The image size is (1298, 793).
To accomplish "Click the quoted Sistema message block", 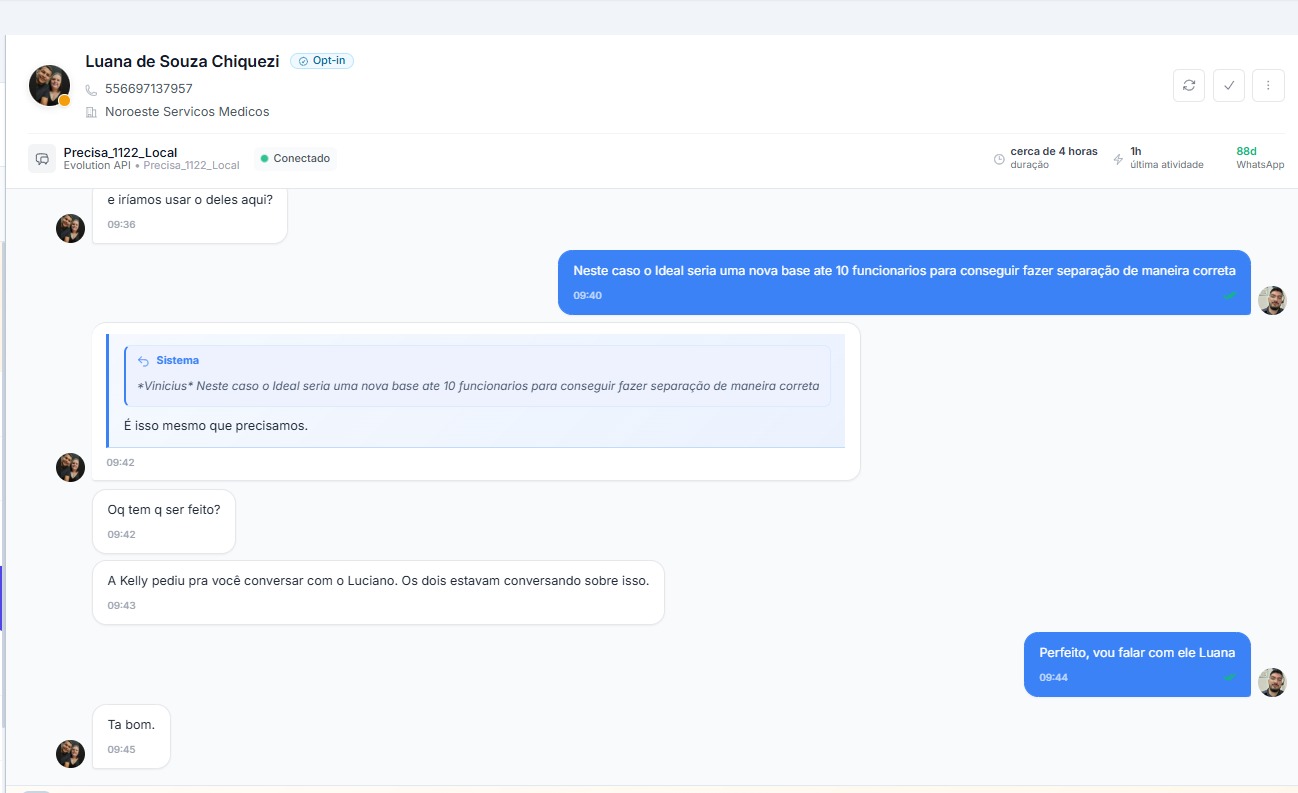I will (477, 376).
